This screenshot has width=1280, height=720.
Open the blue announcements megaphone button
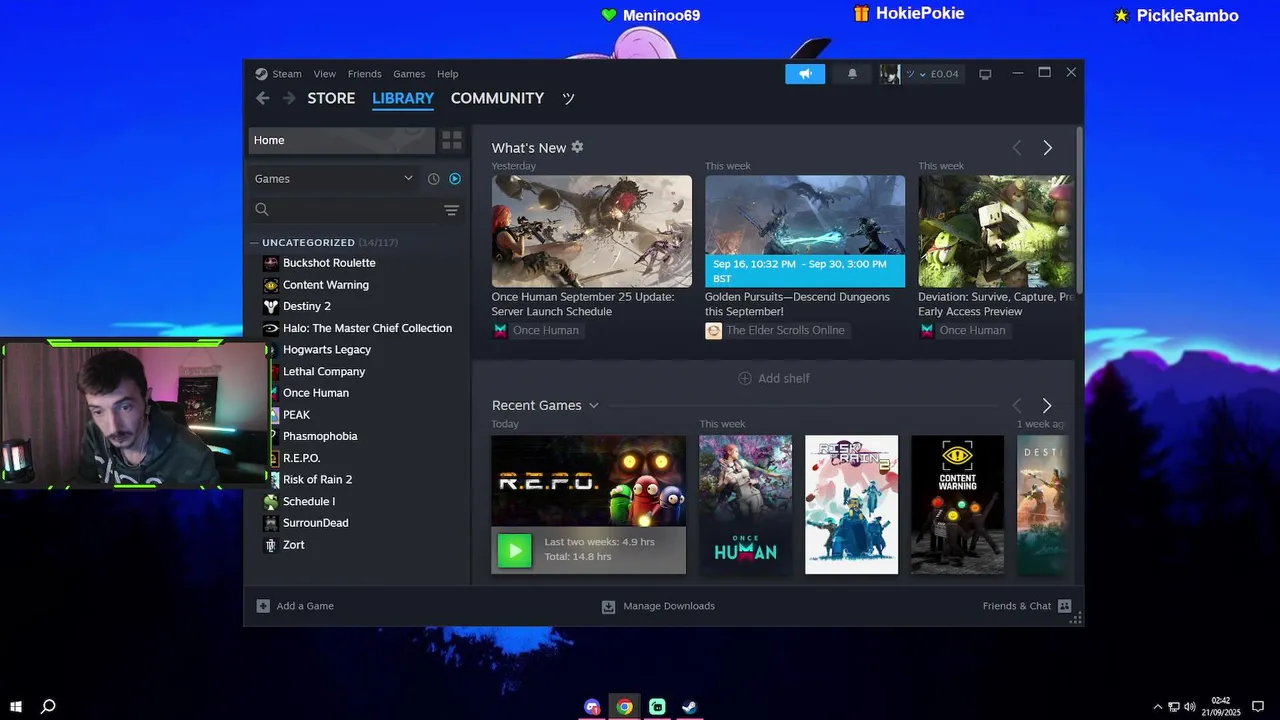click(805, 74)
